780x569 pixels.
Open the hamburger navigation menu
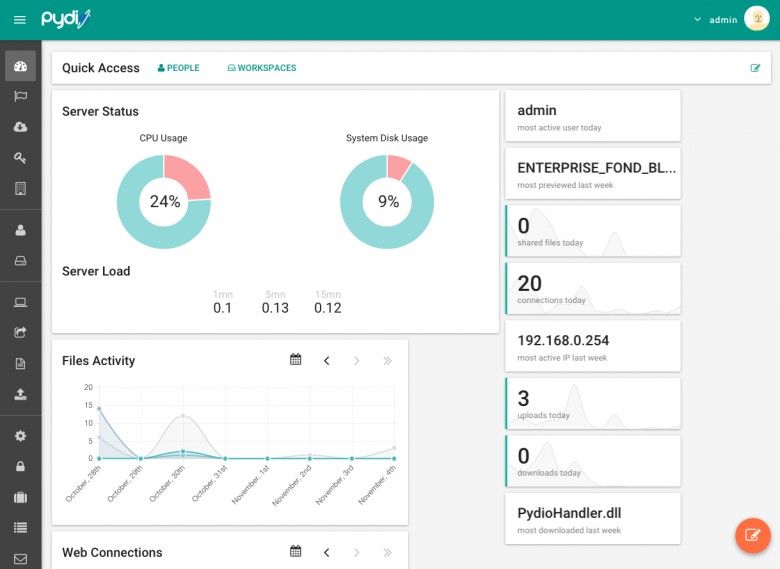20,20
